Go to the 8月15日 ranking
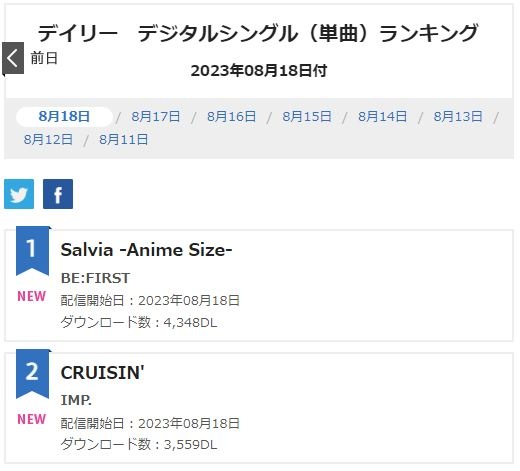The height and width of the screenshot is (471, 520). [307, 117]
